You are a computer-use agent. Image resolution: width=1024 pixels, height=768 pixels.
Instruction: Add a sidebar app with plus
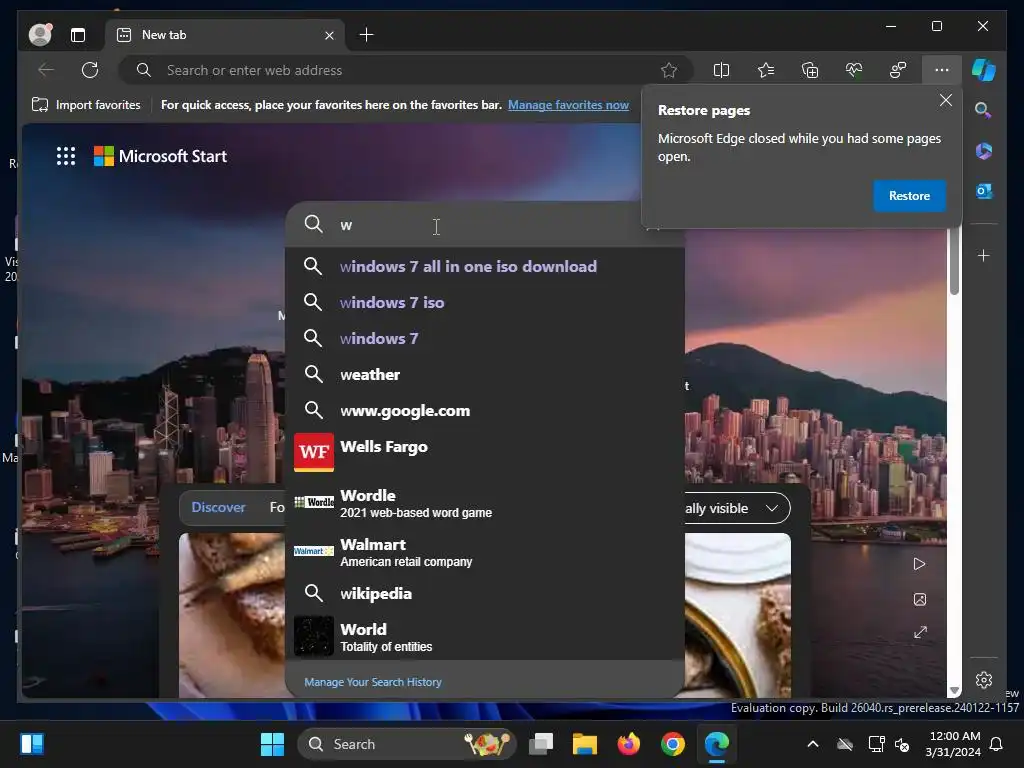984,255
